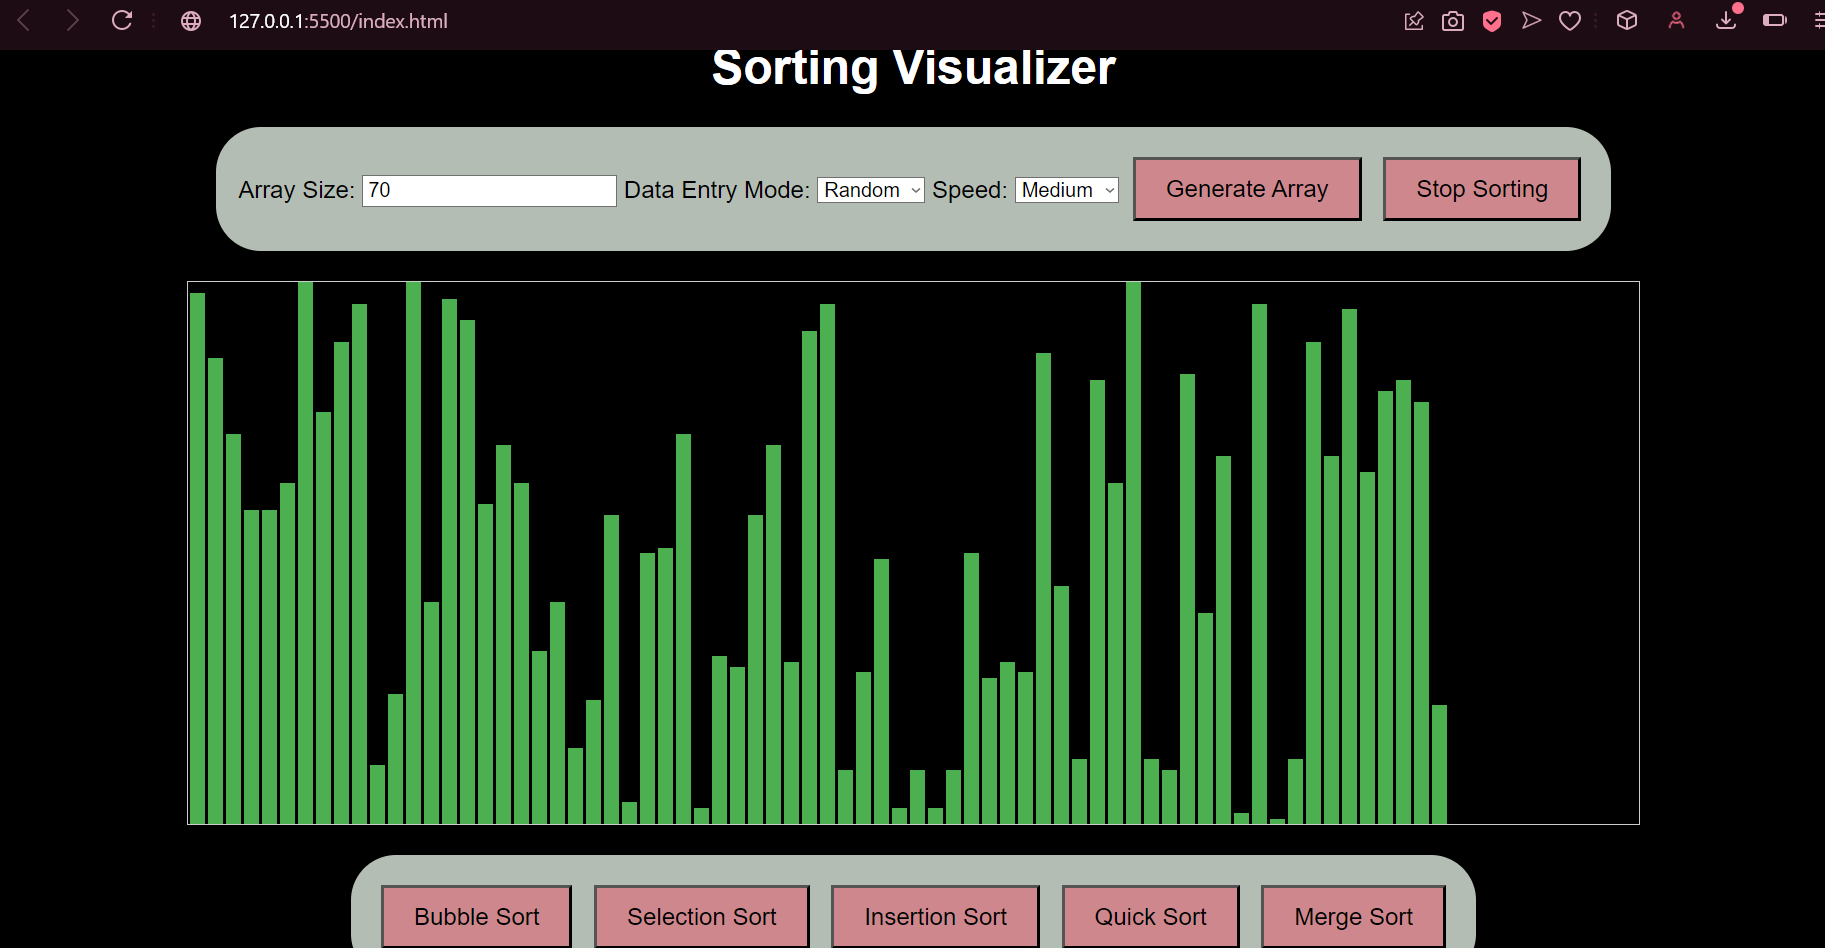This screenshot has width=1825, height=948.
Task: Click the paper-plane send icon
Action: click(x=1531, y=21)
